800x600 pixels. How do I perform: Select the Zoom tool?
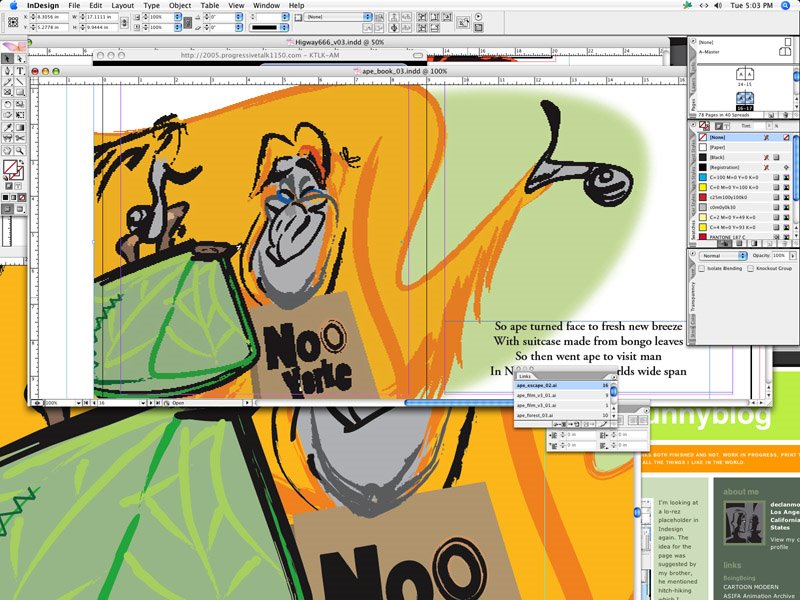[x=20, y=151]
